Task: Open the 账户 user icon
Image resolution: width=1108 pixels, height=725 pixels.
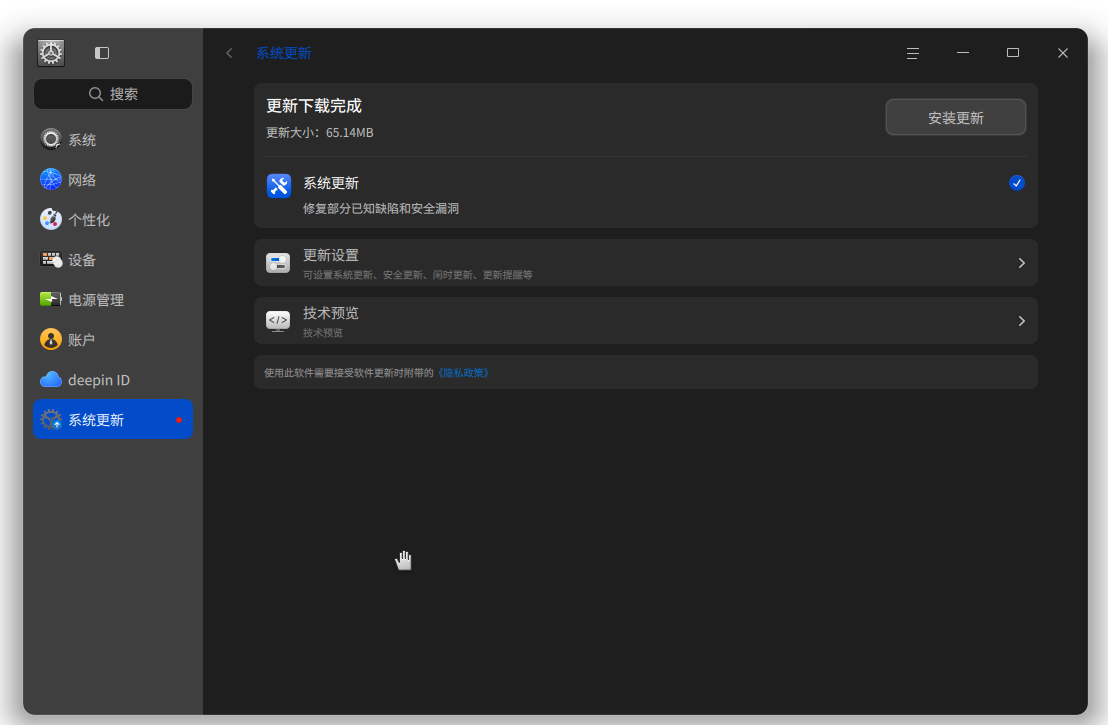Action: point(51,339)
